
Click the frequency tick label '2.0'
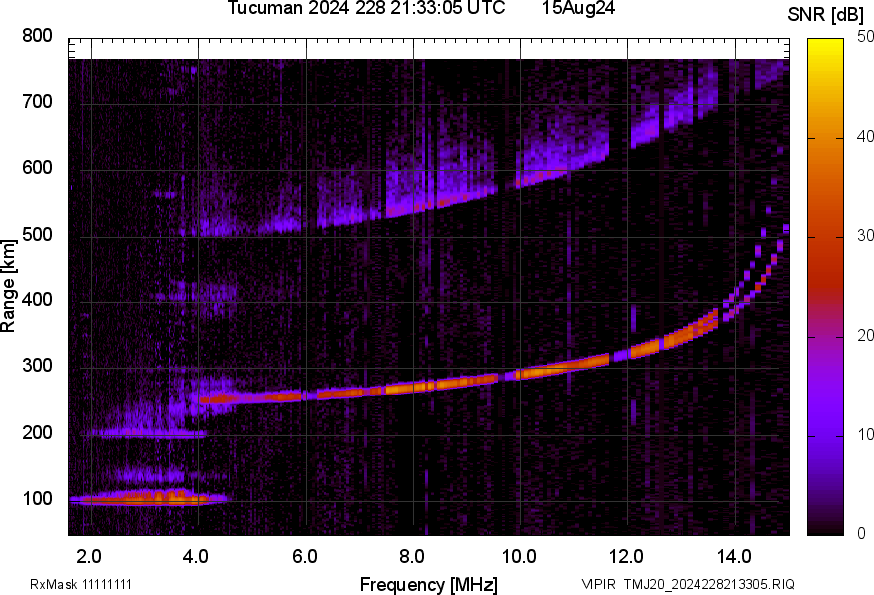[89, 557]
